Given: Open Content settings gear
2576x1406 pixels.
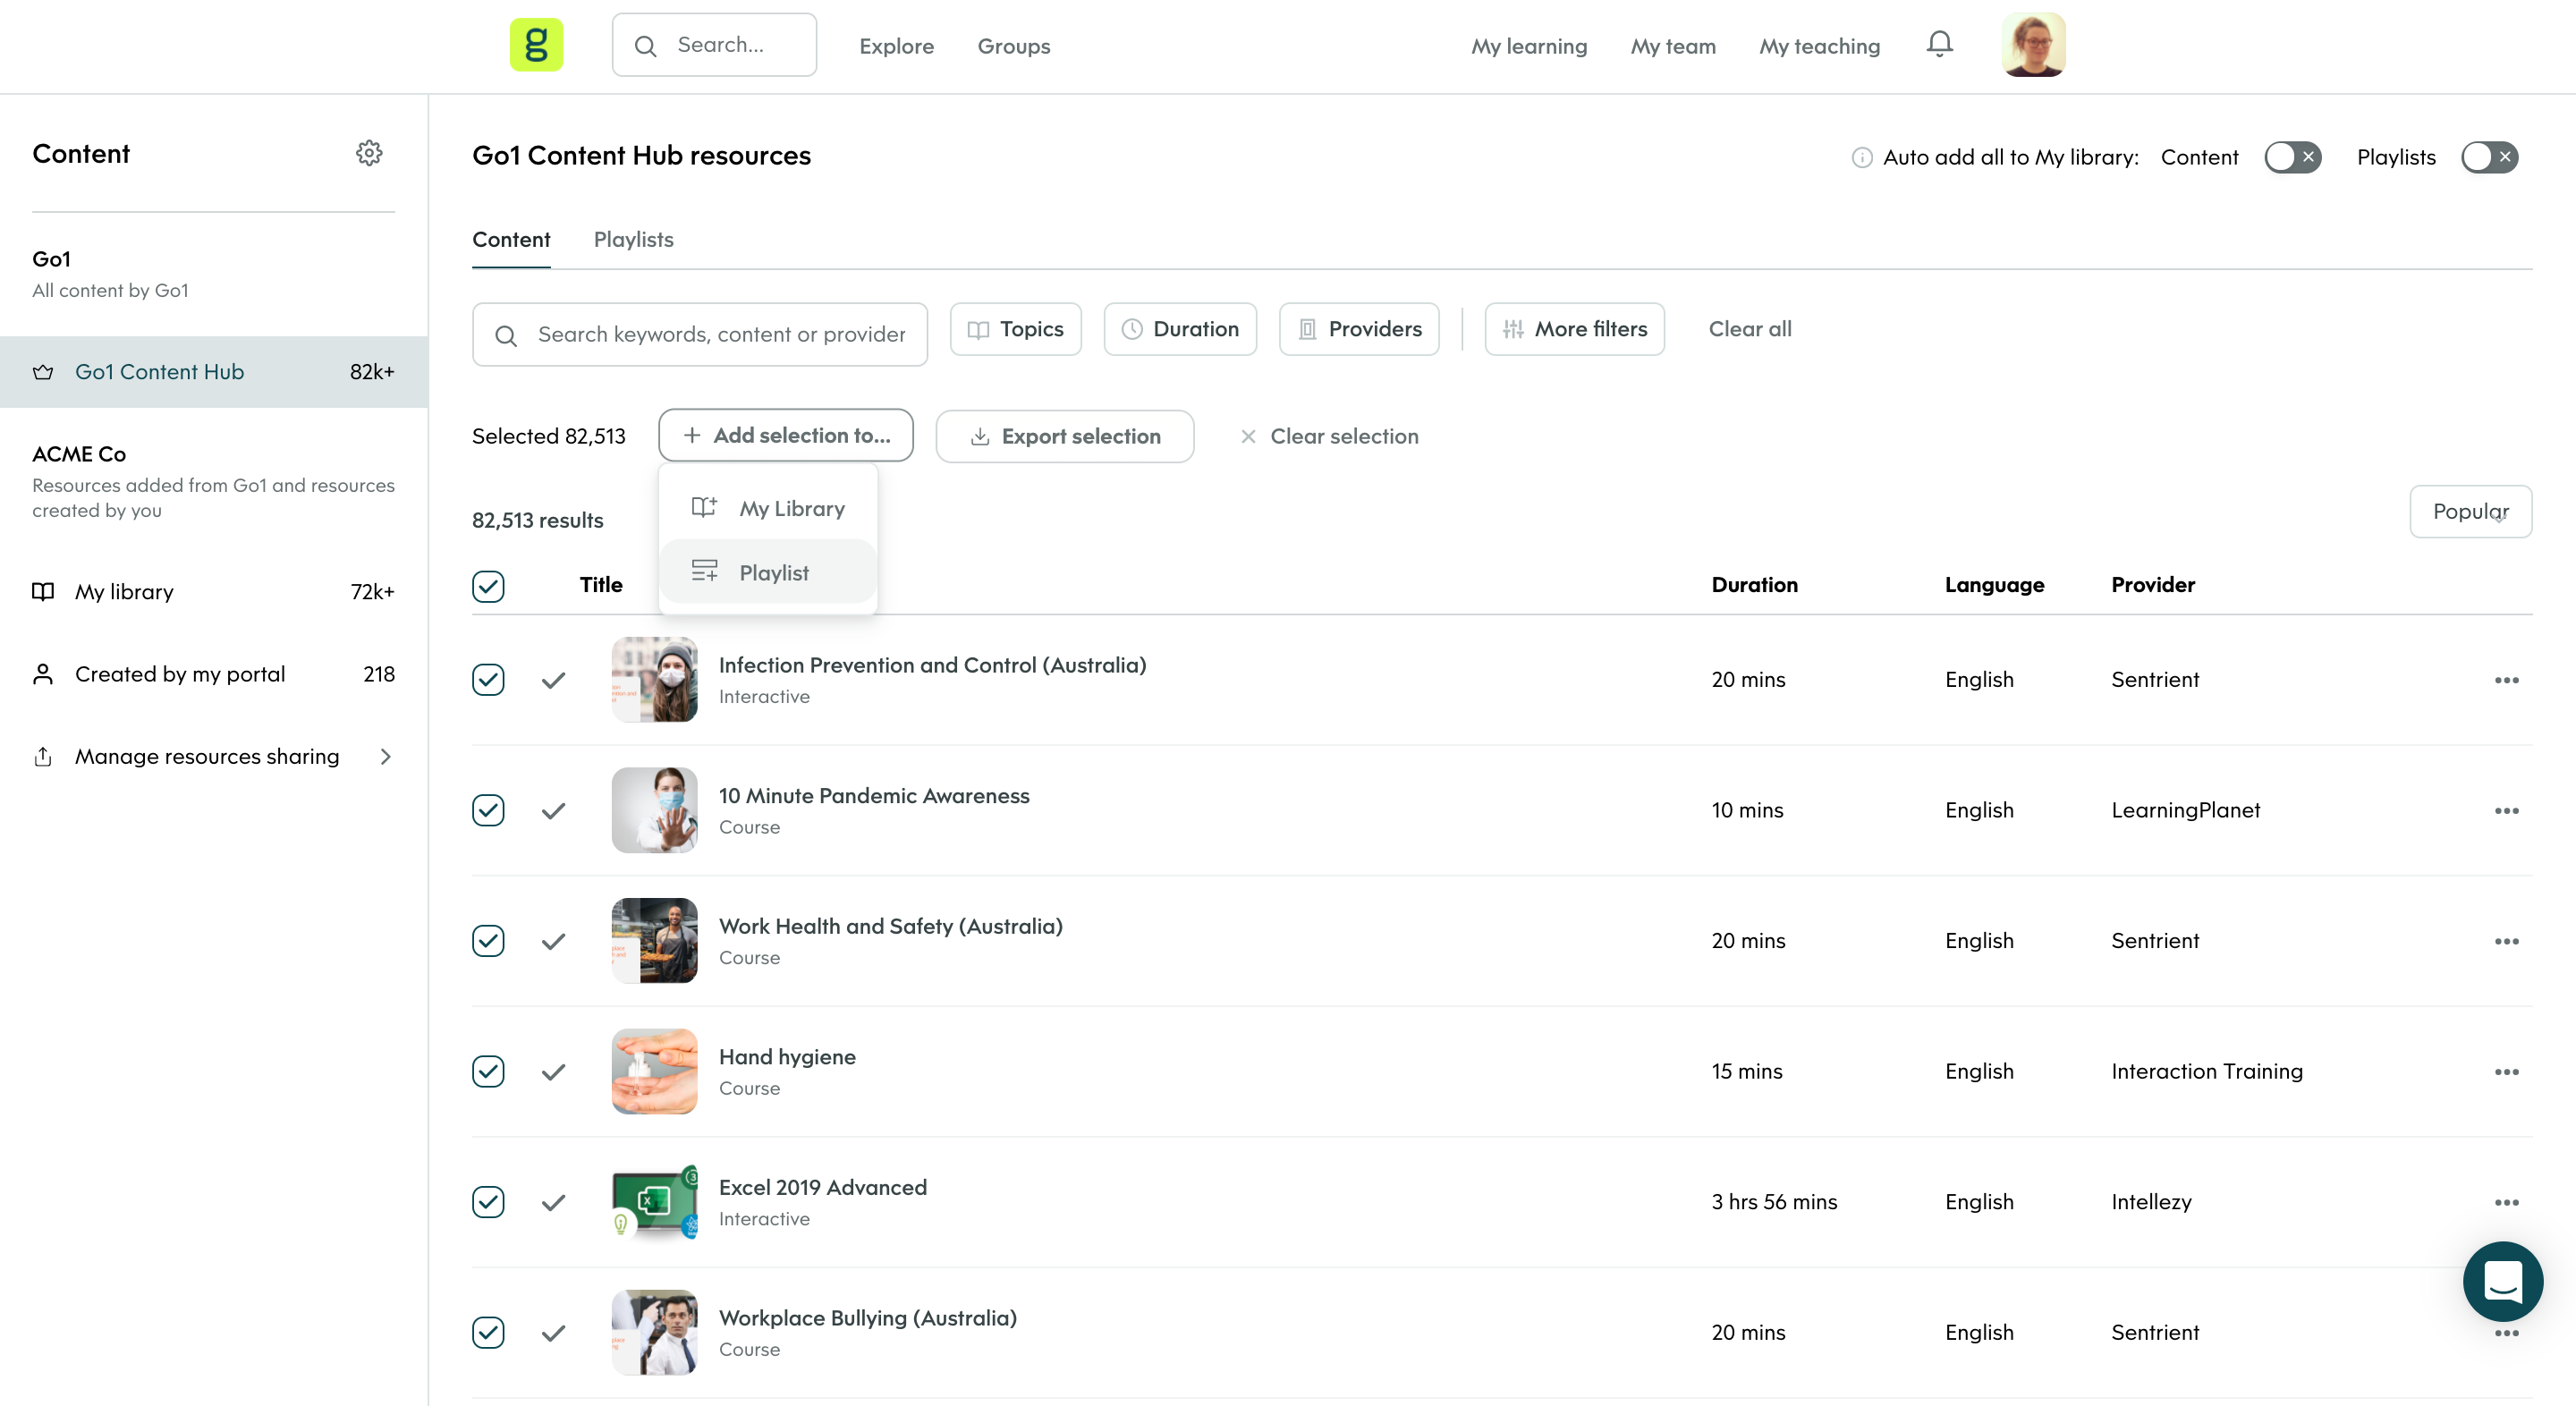Looking at the screenshot, I should (369, 153).
